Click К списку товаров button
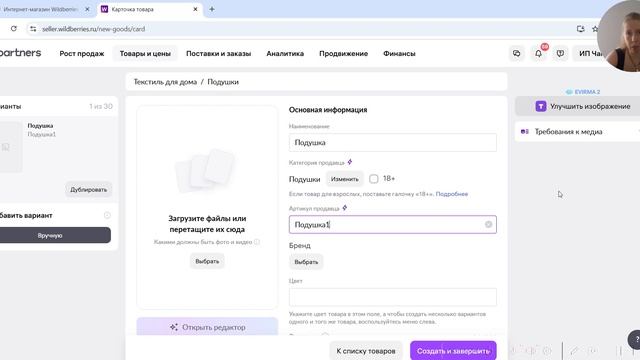640x360 pixels. (x=366, y=351)
